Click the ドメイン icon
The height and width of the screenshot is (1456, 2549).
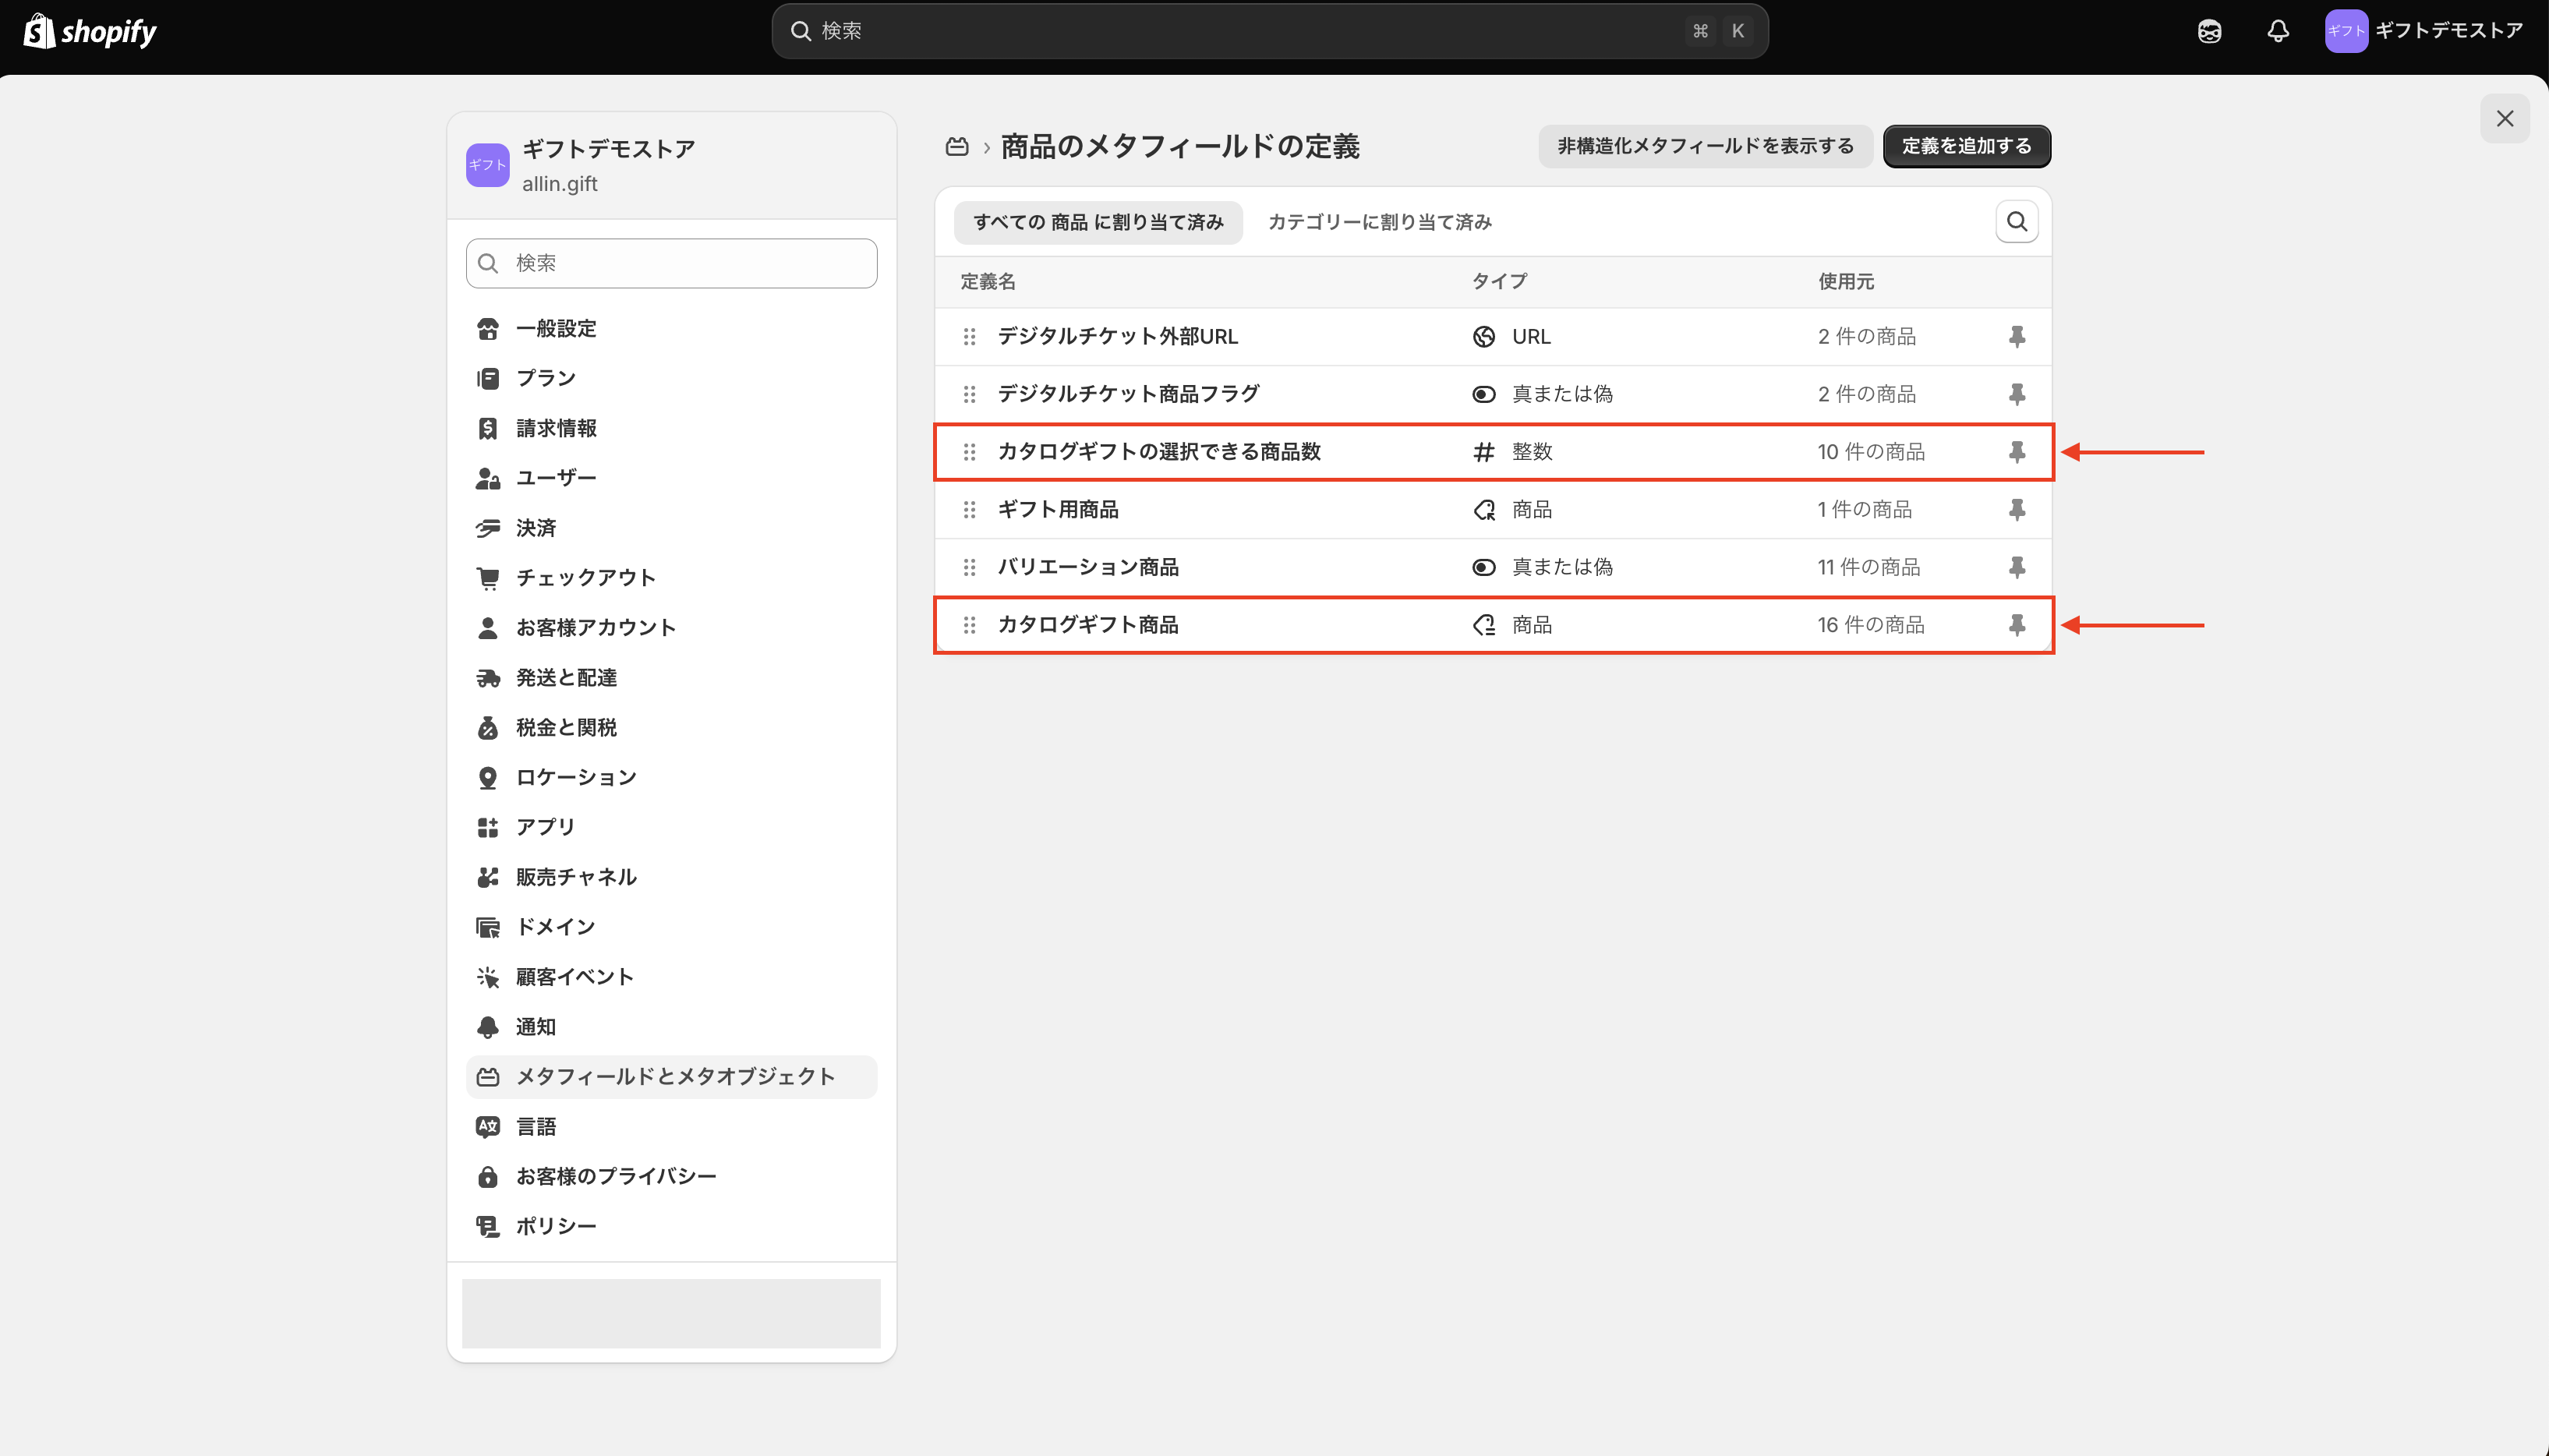(487, 927)
